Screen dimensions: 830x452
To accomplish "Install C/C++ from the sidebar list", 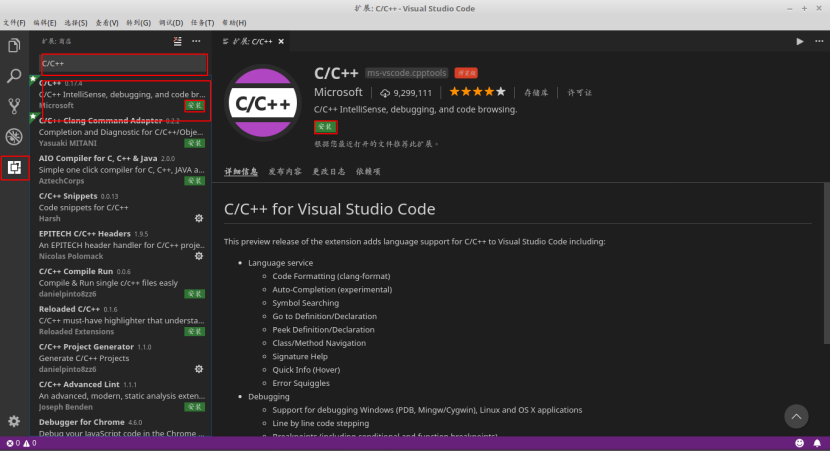I will coord(195,105).
